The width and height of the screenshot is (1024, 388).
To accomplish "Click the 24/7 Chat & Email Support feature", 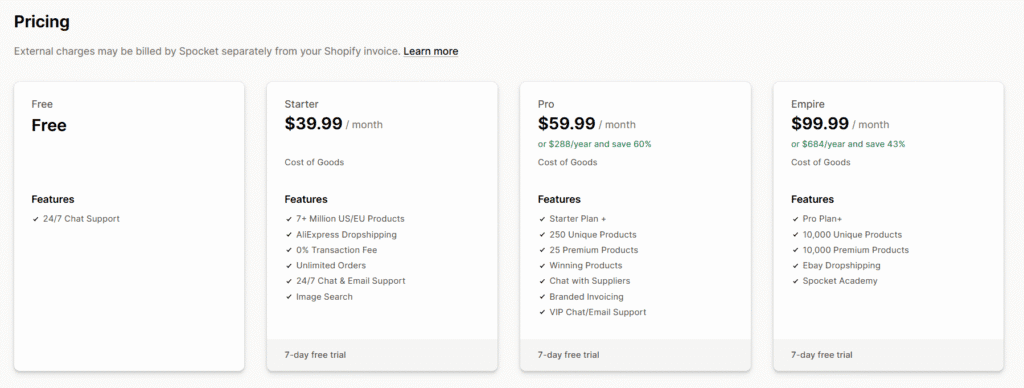I will tap(351, 281).
